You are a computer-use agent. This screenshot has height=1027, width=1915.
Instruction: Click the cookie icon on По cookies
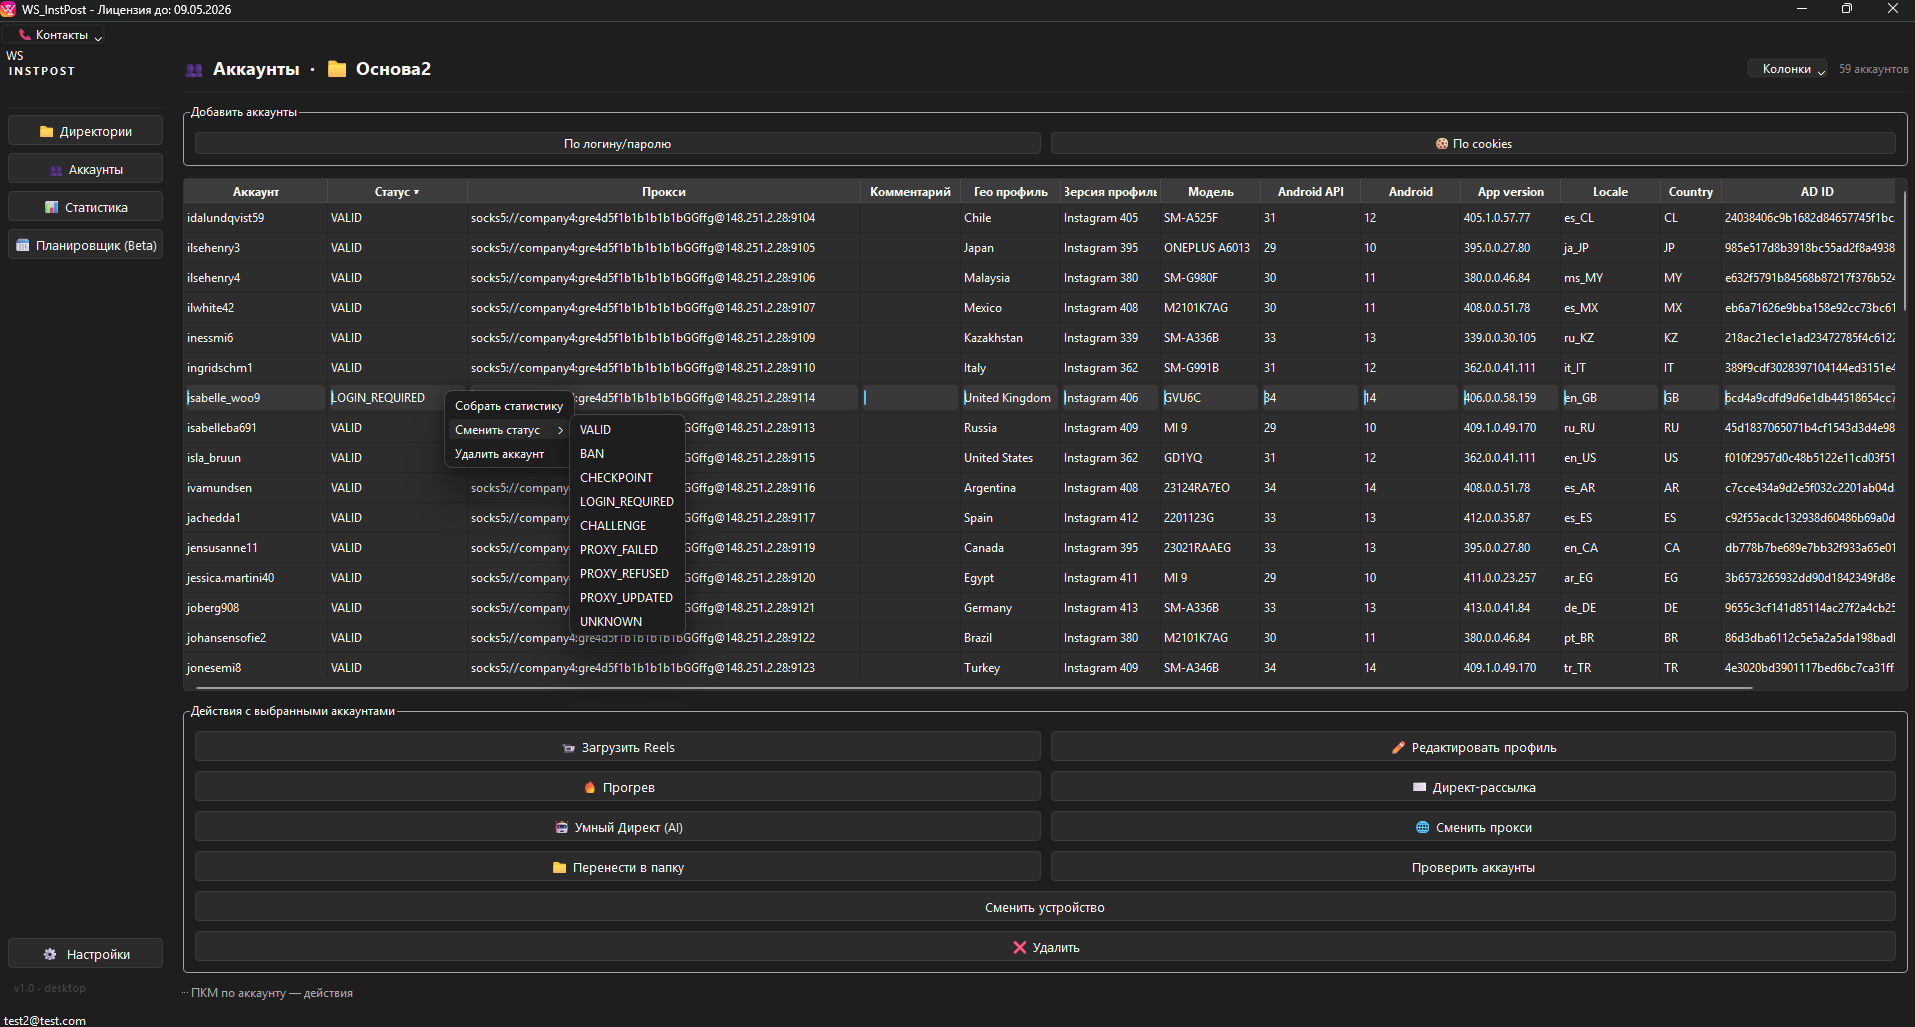click(x=1441, y=144)
